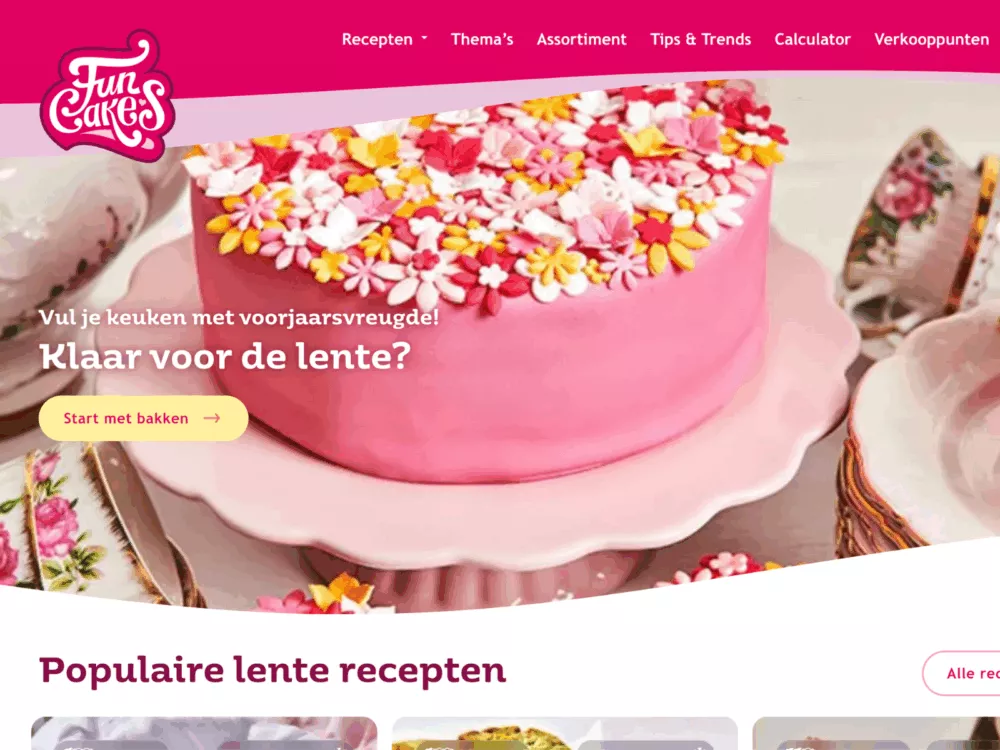Open the Recepten menu
This screenshot has width=1000, height=750.
[x=377, y=40]
